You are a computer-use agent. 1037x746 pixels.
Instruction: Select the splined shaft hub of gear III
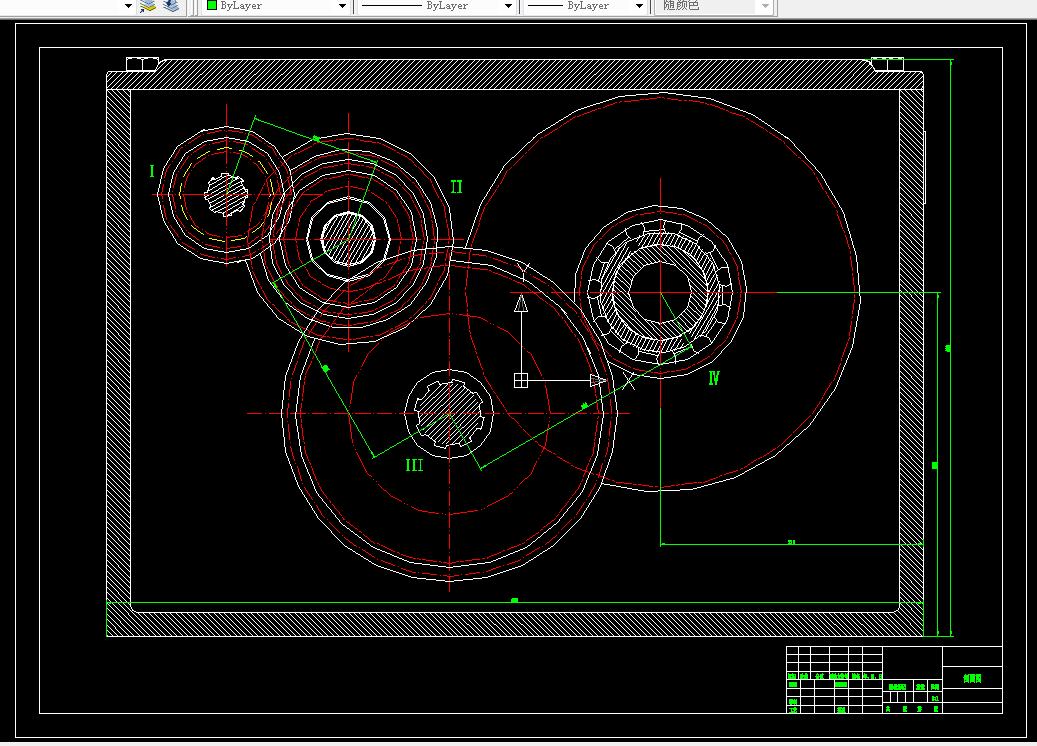pyautogui.click(x=450, y=414)
